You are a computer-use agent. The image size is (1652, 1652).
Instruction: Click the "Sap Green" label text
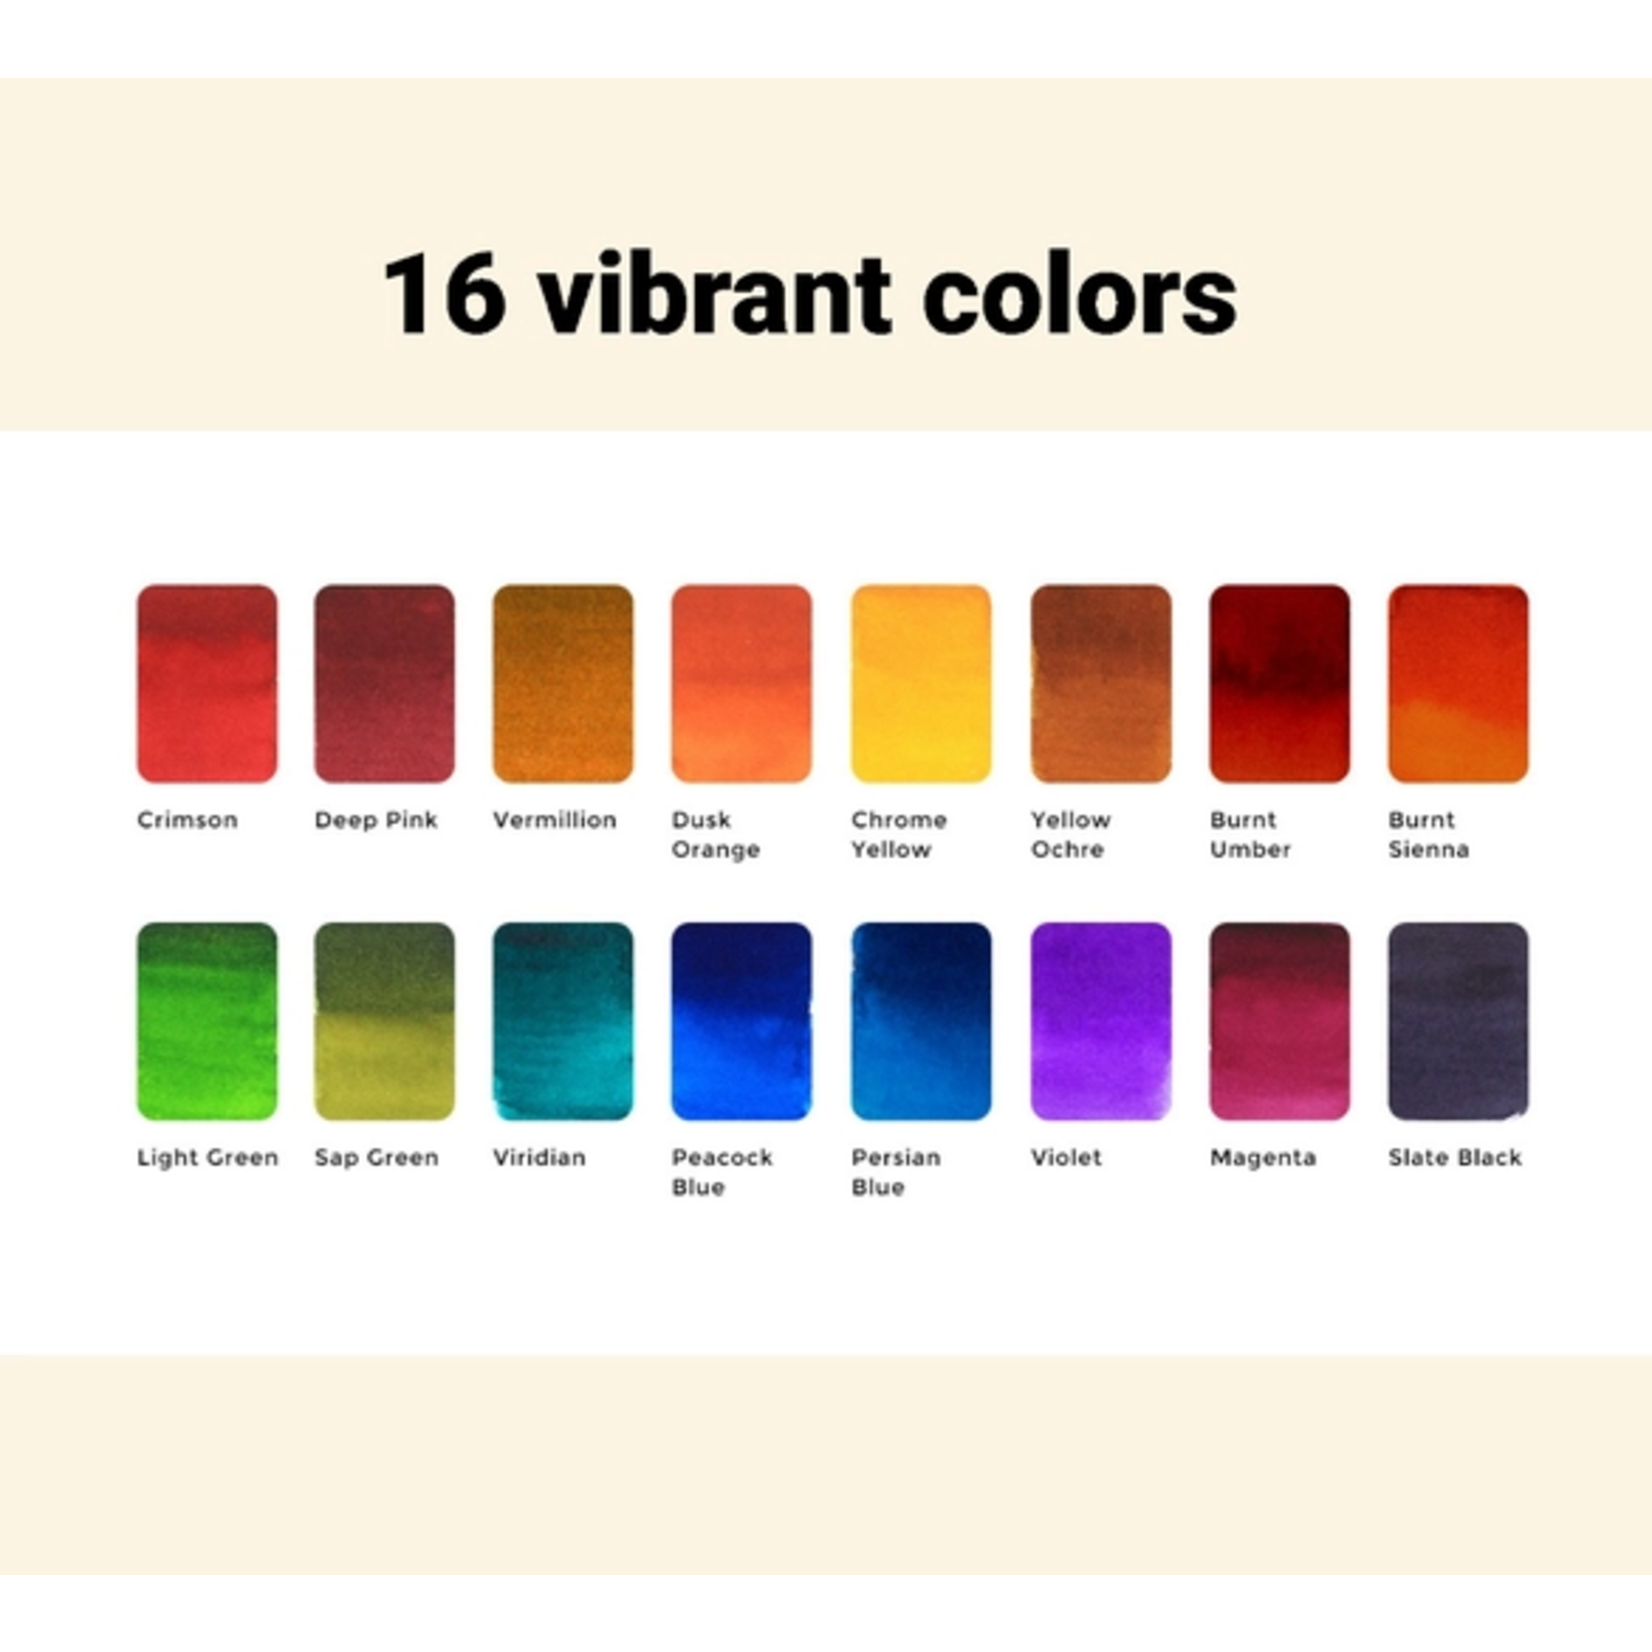377,1158
